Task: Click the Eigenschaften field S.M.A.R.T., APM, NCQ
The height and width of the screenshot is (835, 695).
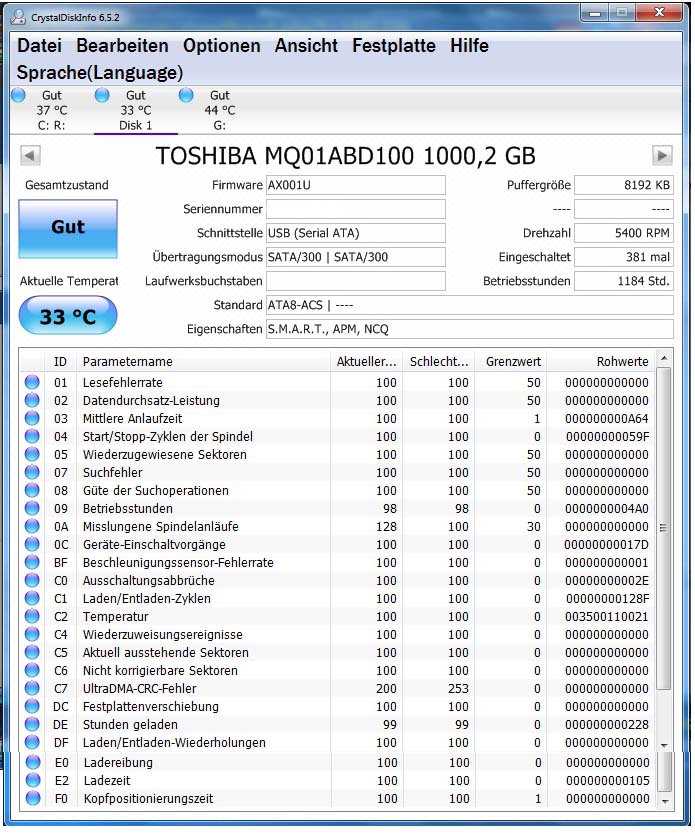Action: click(x=470, y=329)
